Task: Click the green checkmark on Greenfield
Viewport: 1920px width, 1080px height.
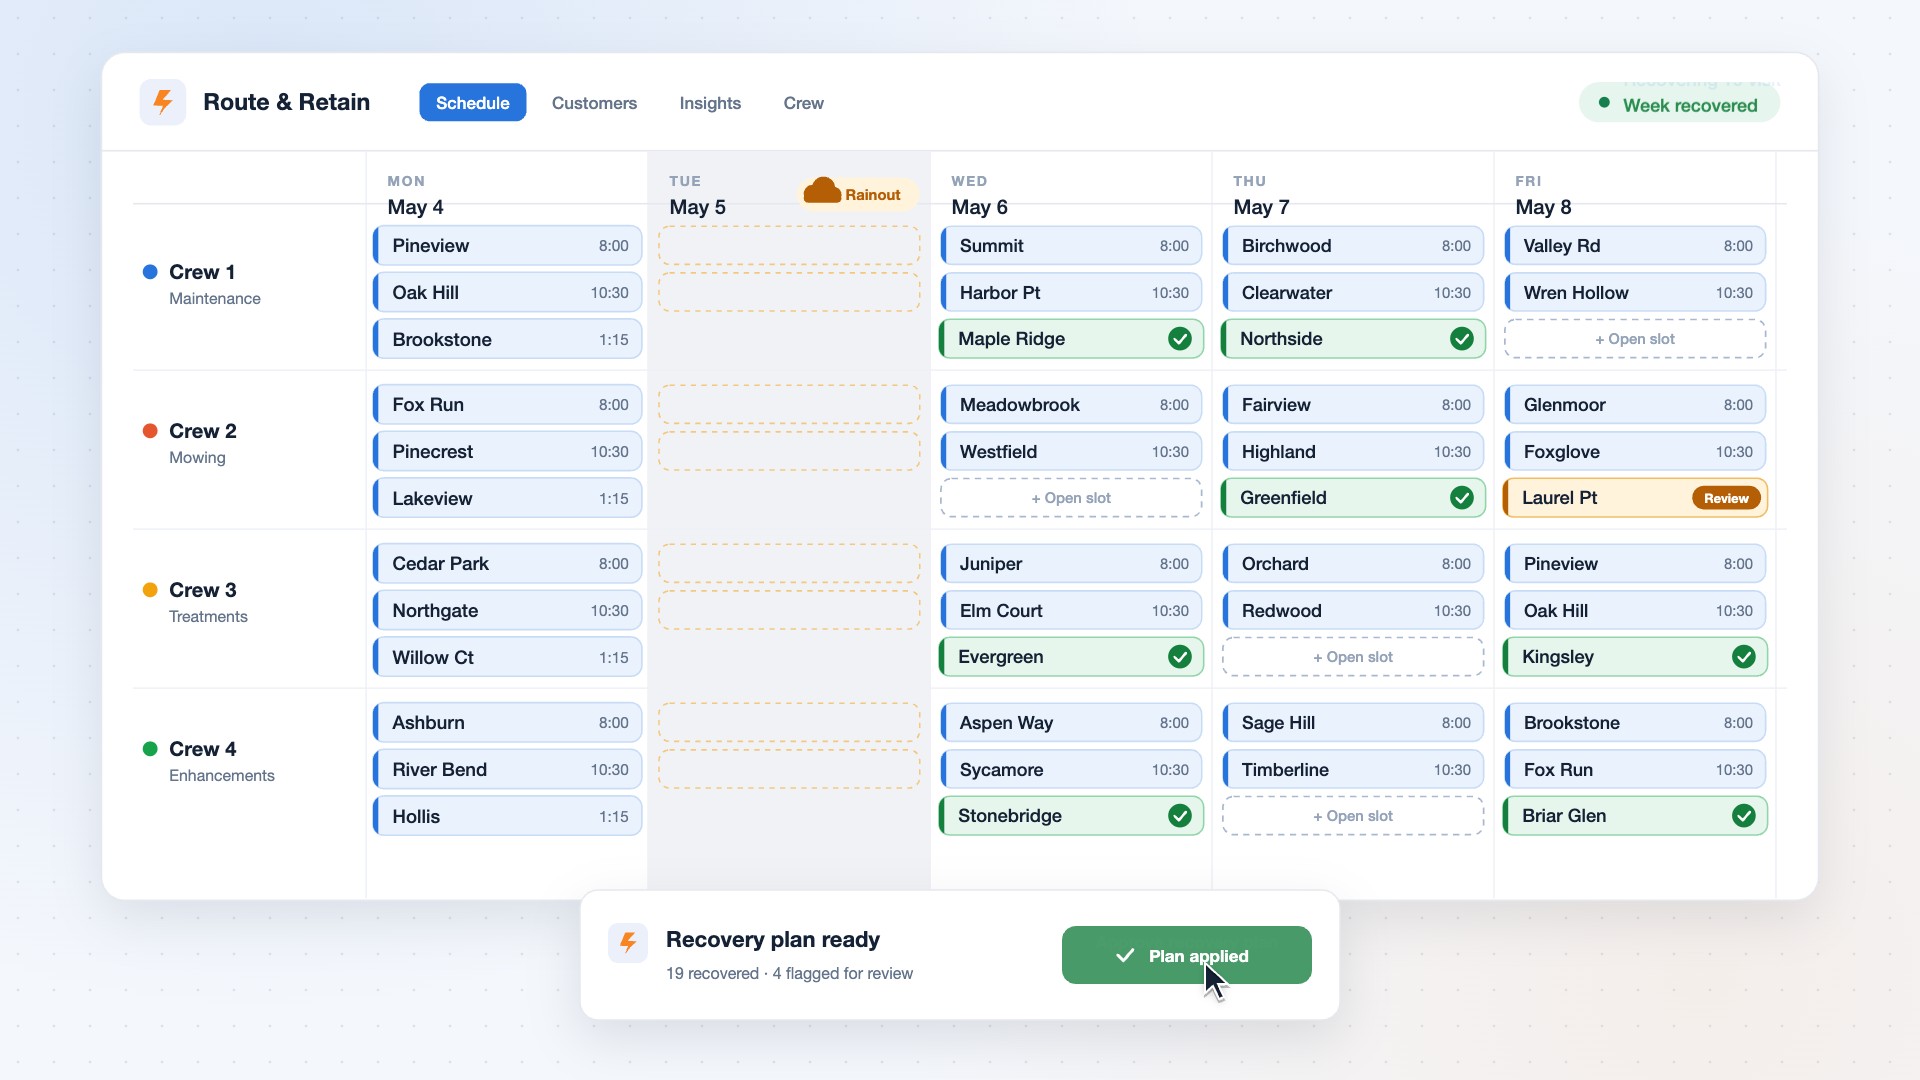Action: tap(1462, 498)
